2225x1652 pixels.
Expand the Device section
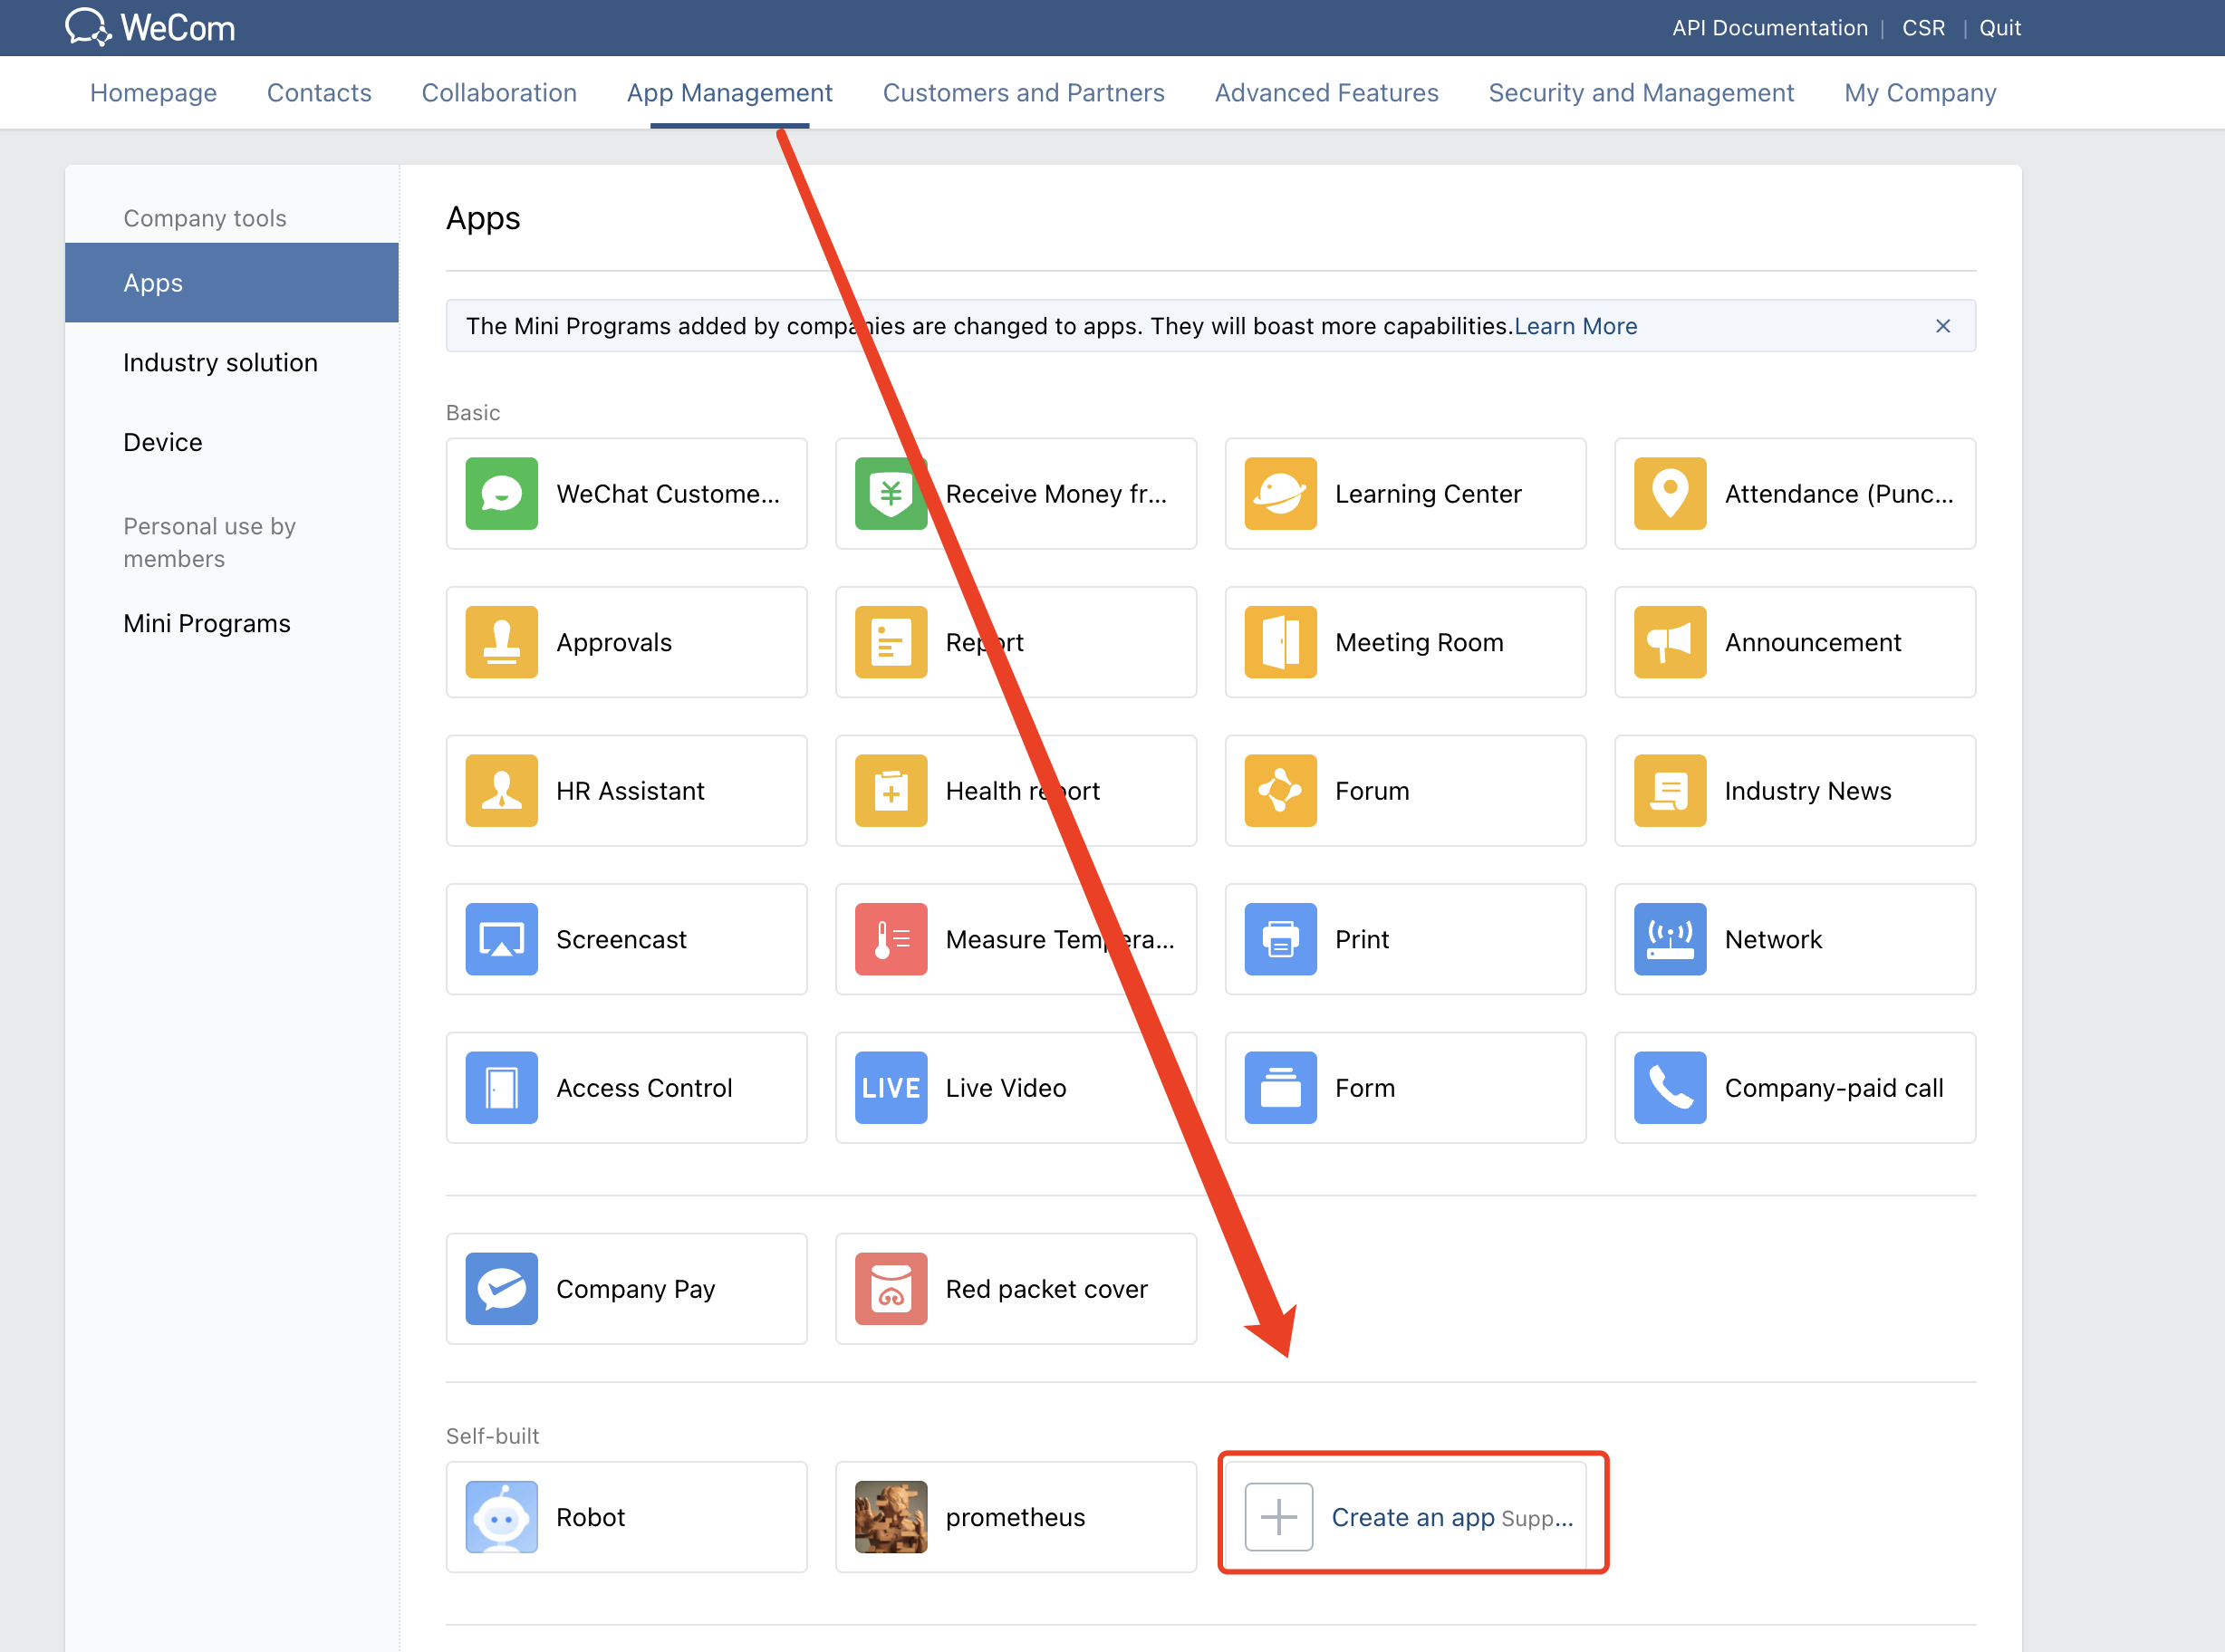pyautogui.click(x=163, y=443)
